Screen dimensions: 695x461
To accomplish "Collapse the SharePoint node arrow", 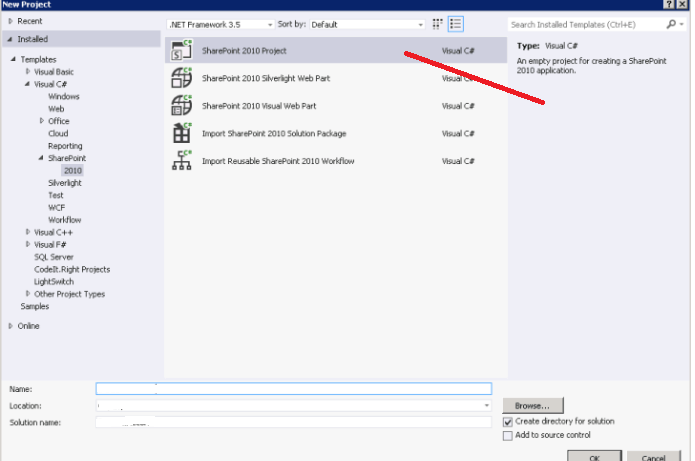I will (41, 158).
